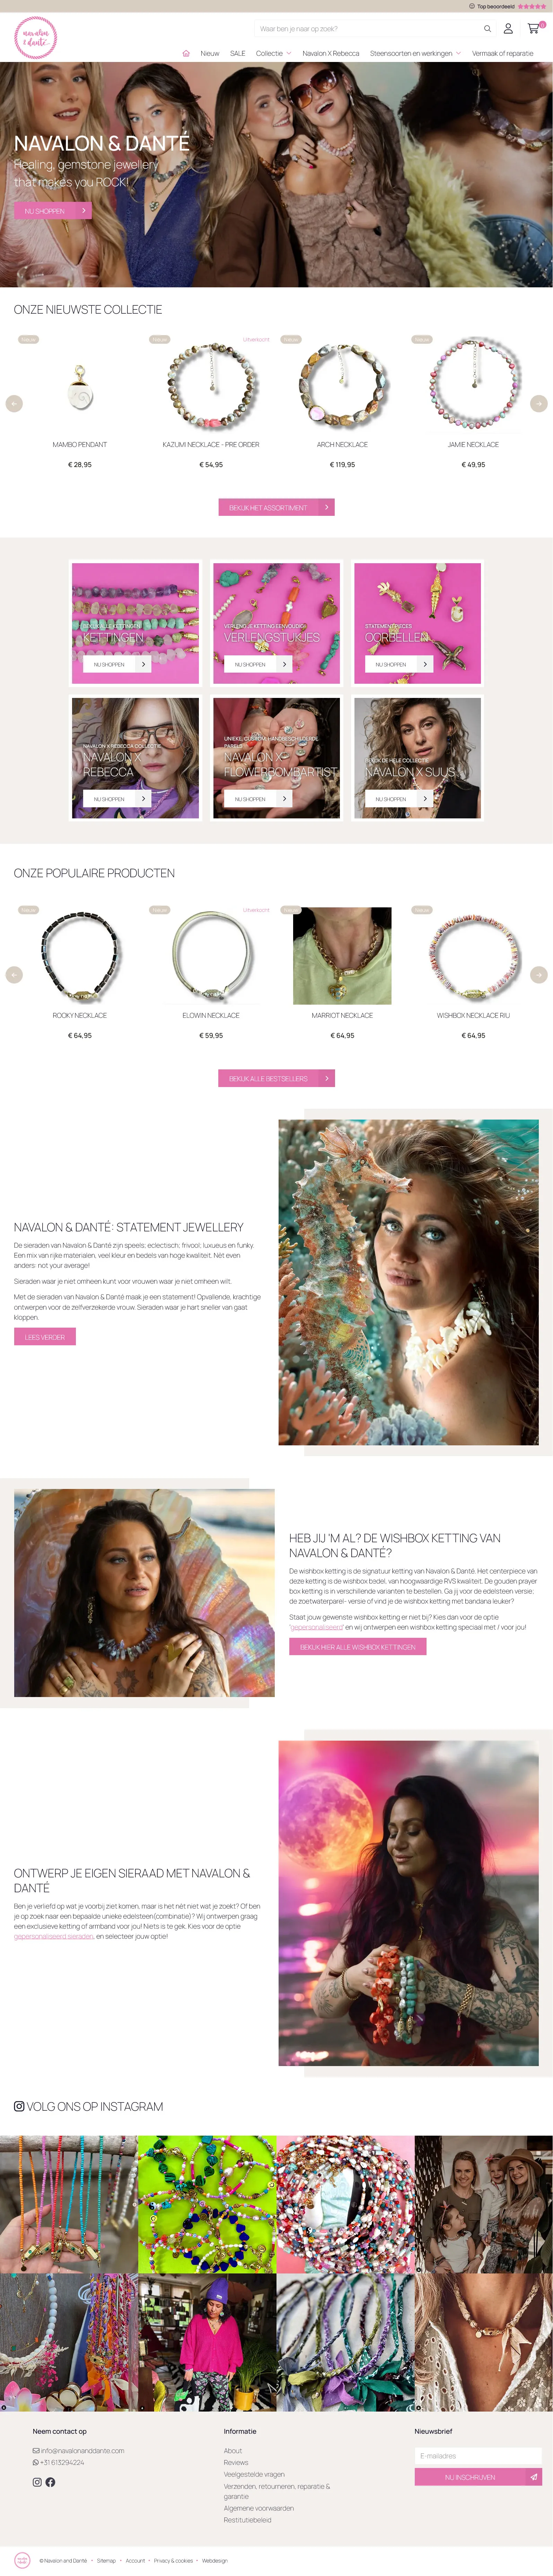Open the footer Facebook icon
This screenshot has height=2576, width=553.
(x=50, y=2481)
